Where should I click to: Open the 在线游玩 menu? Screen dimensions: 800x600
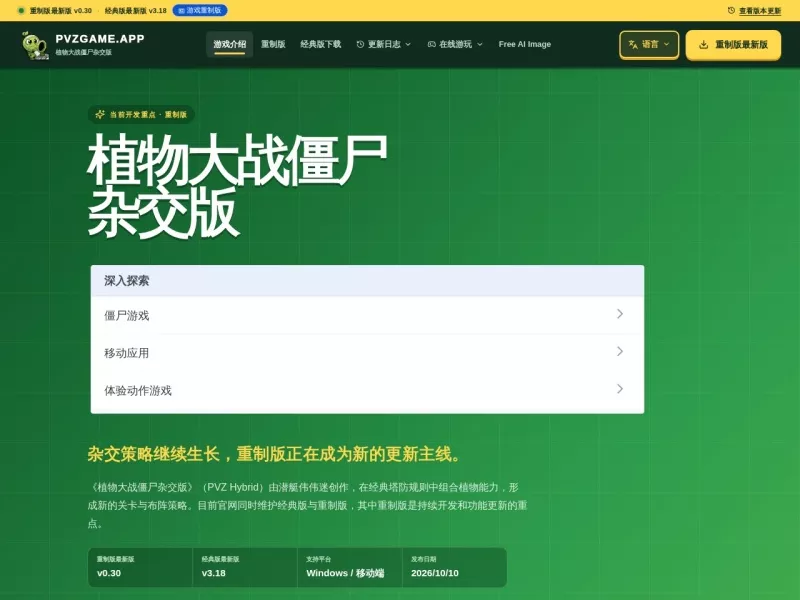[455, 44]
